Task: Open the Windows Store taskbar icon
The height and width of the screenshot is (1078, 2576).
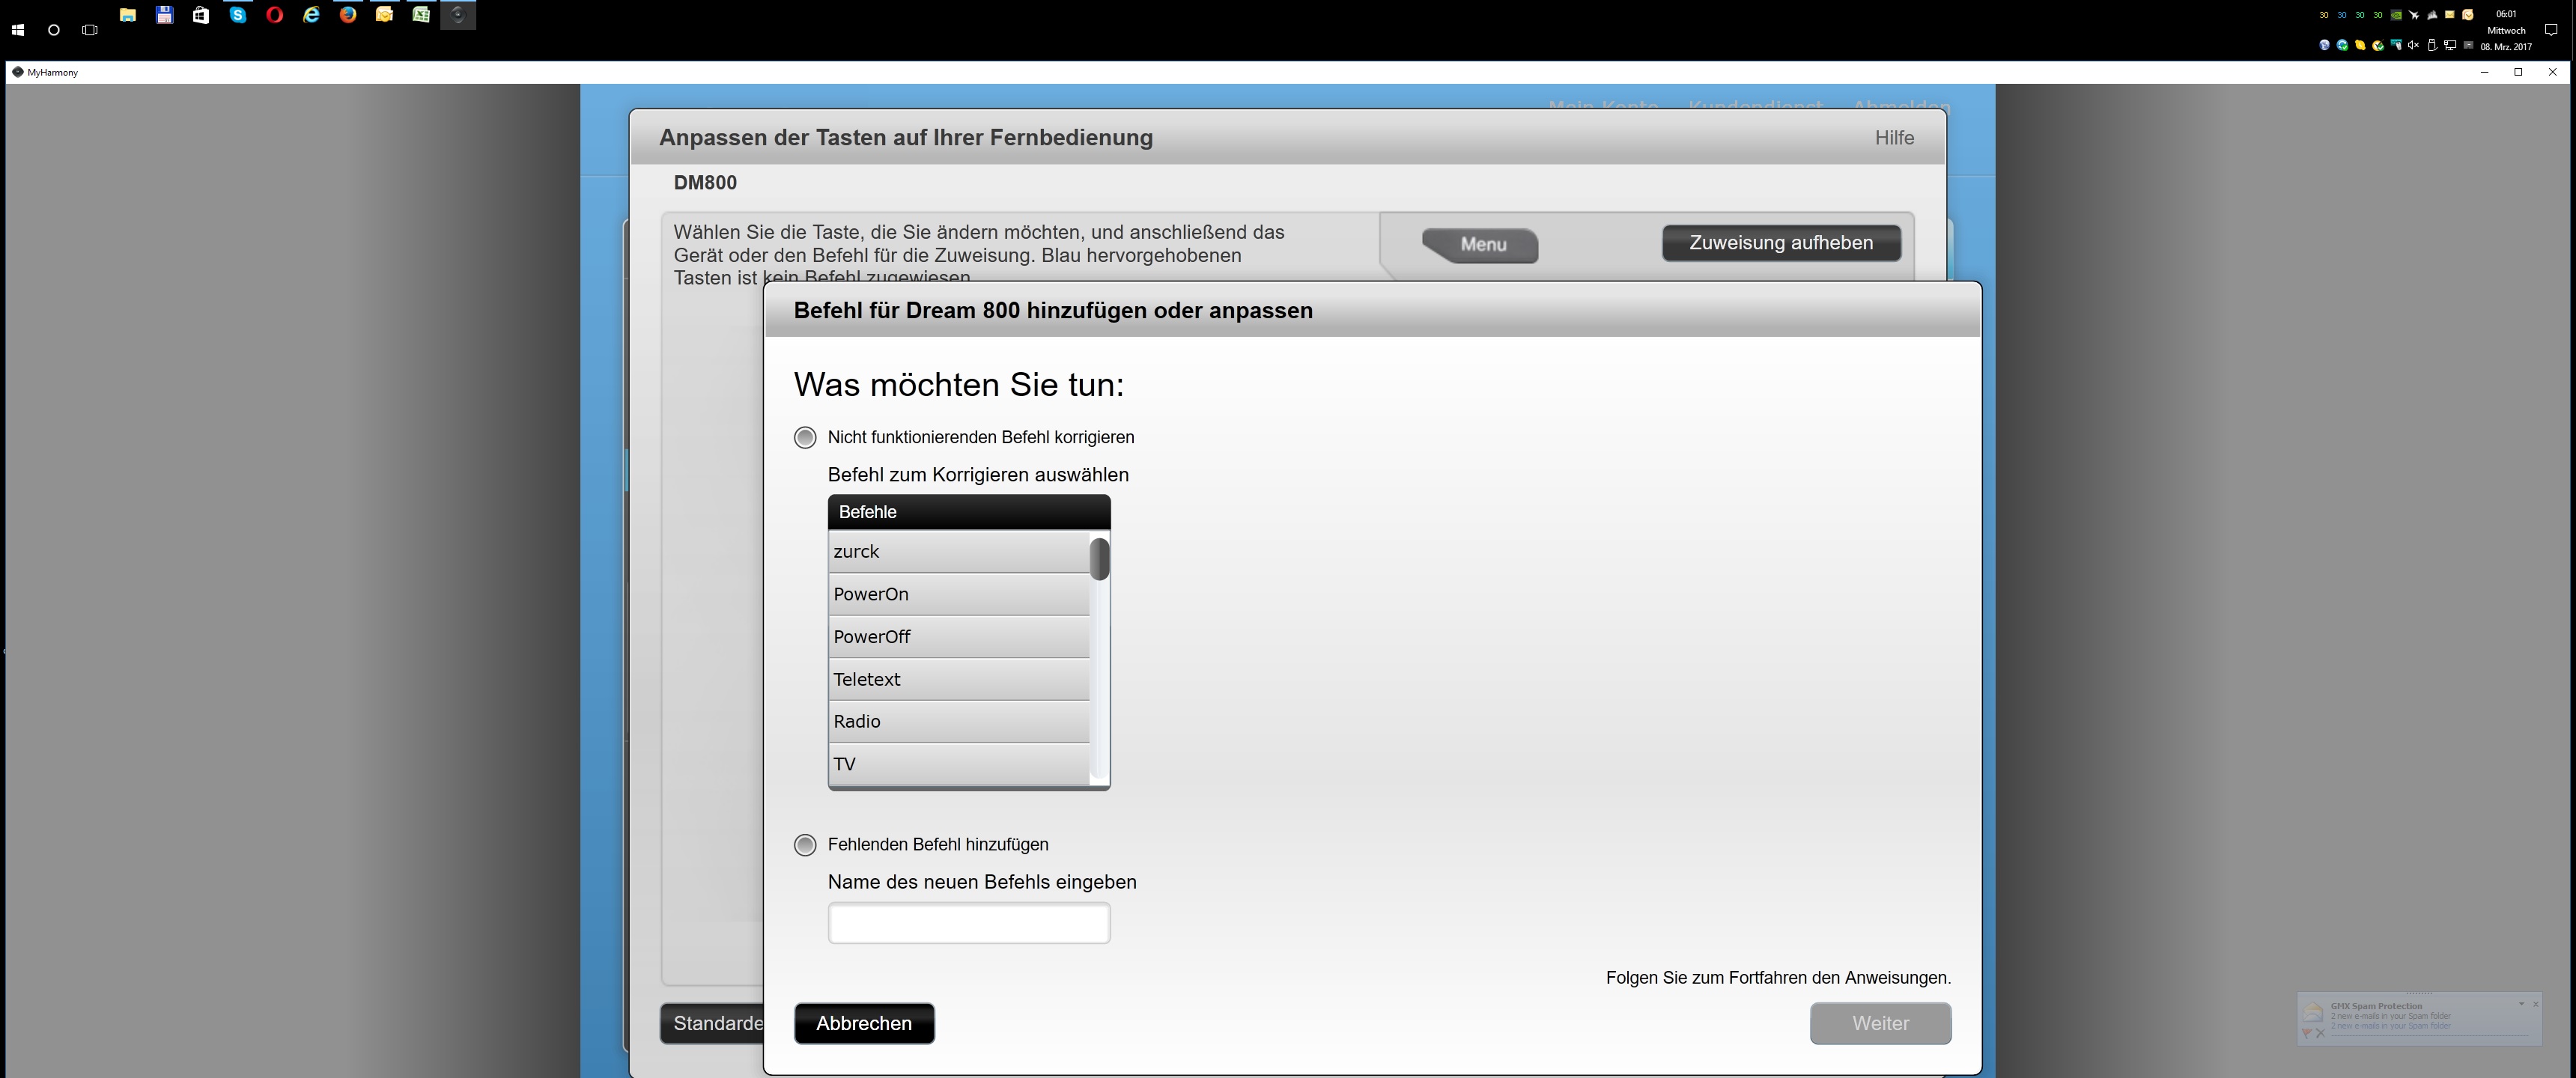Action: coord(201,15)
